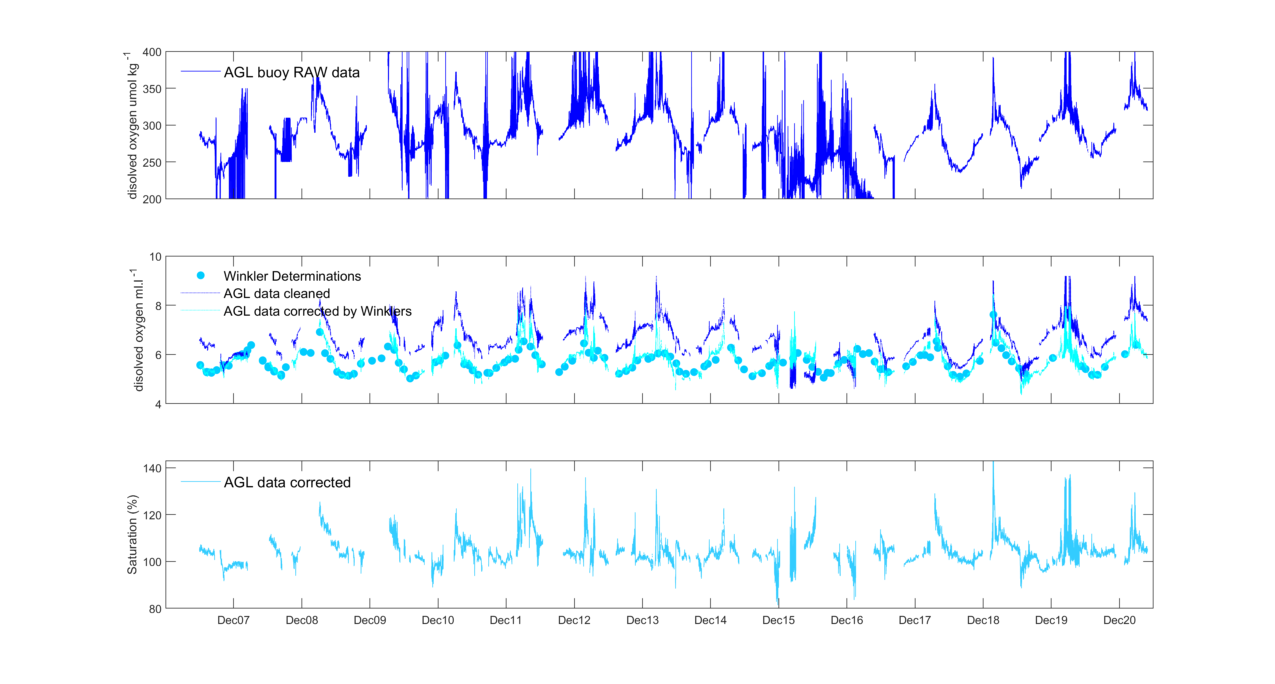Select the light-blue line sample in saturation legend
This screenshot has width=1275, height=684.
point(199,482)
